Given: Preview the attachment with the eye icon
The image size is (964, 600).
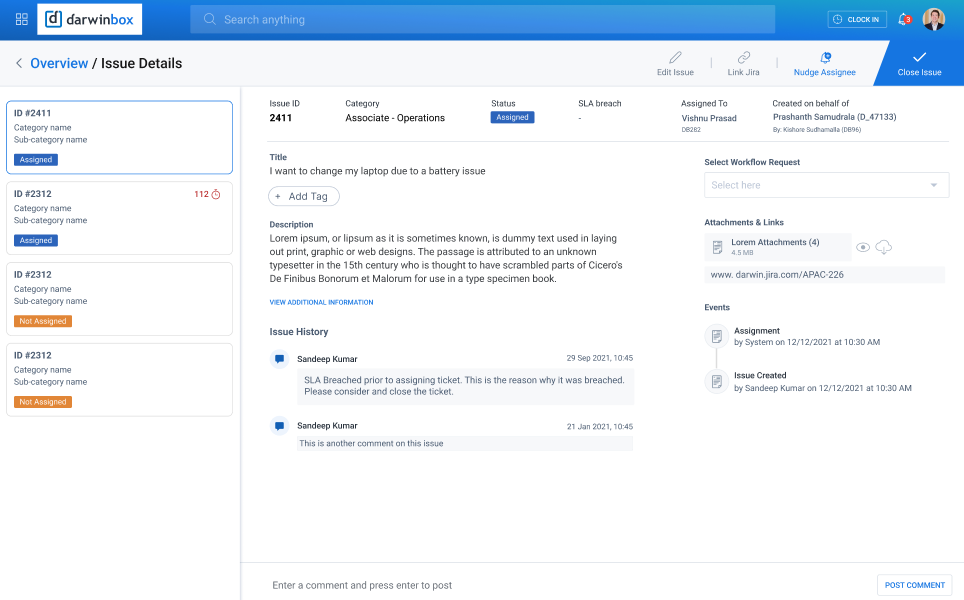Looking at the screenshot, I should tap(861, 246).
